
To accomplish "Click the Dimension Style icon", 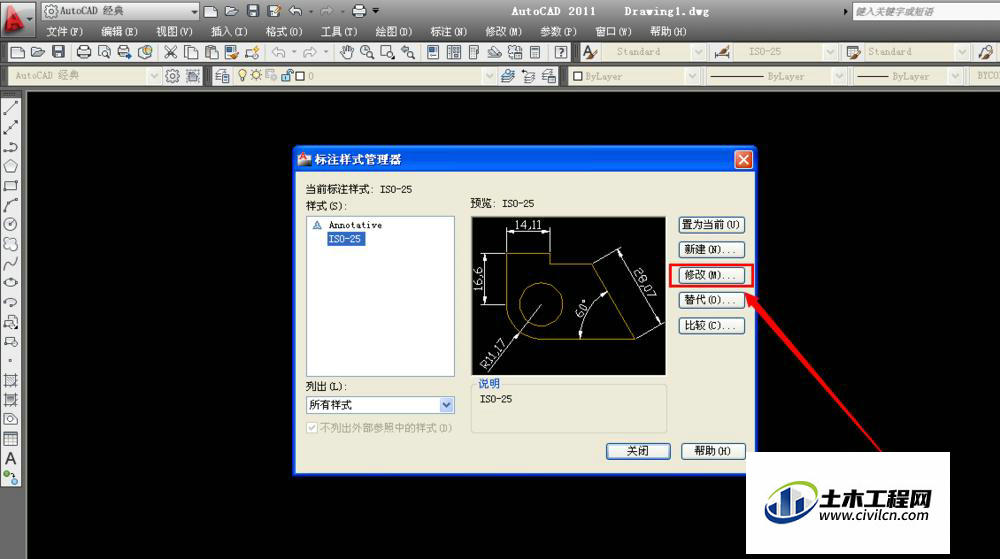I will point(722,52).
